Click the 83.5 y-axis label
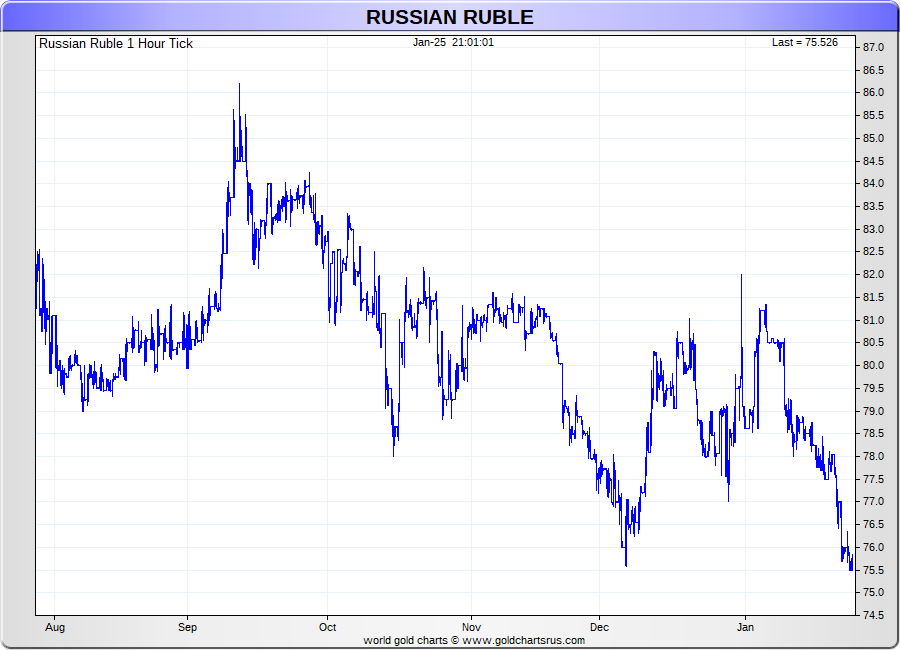This screenshot has height=650, width=900. click(874, 206)
